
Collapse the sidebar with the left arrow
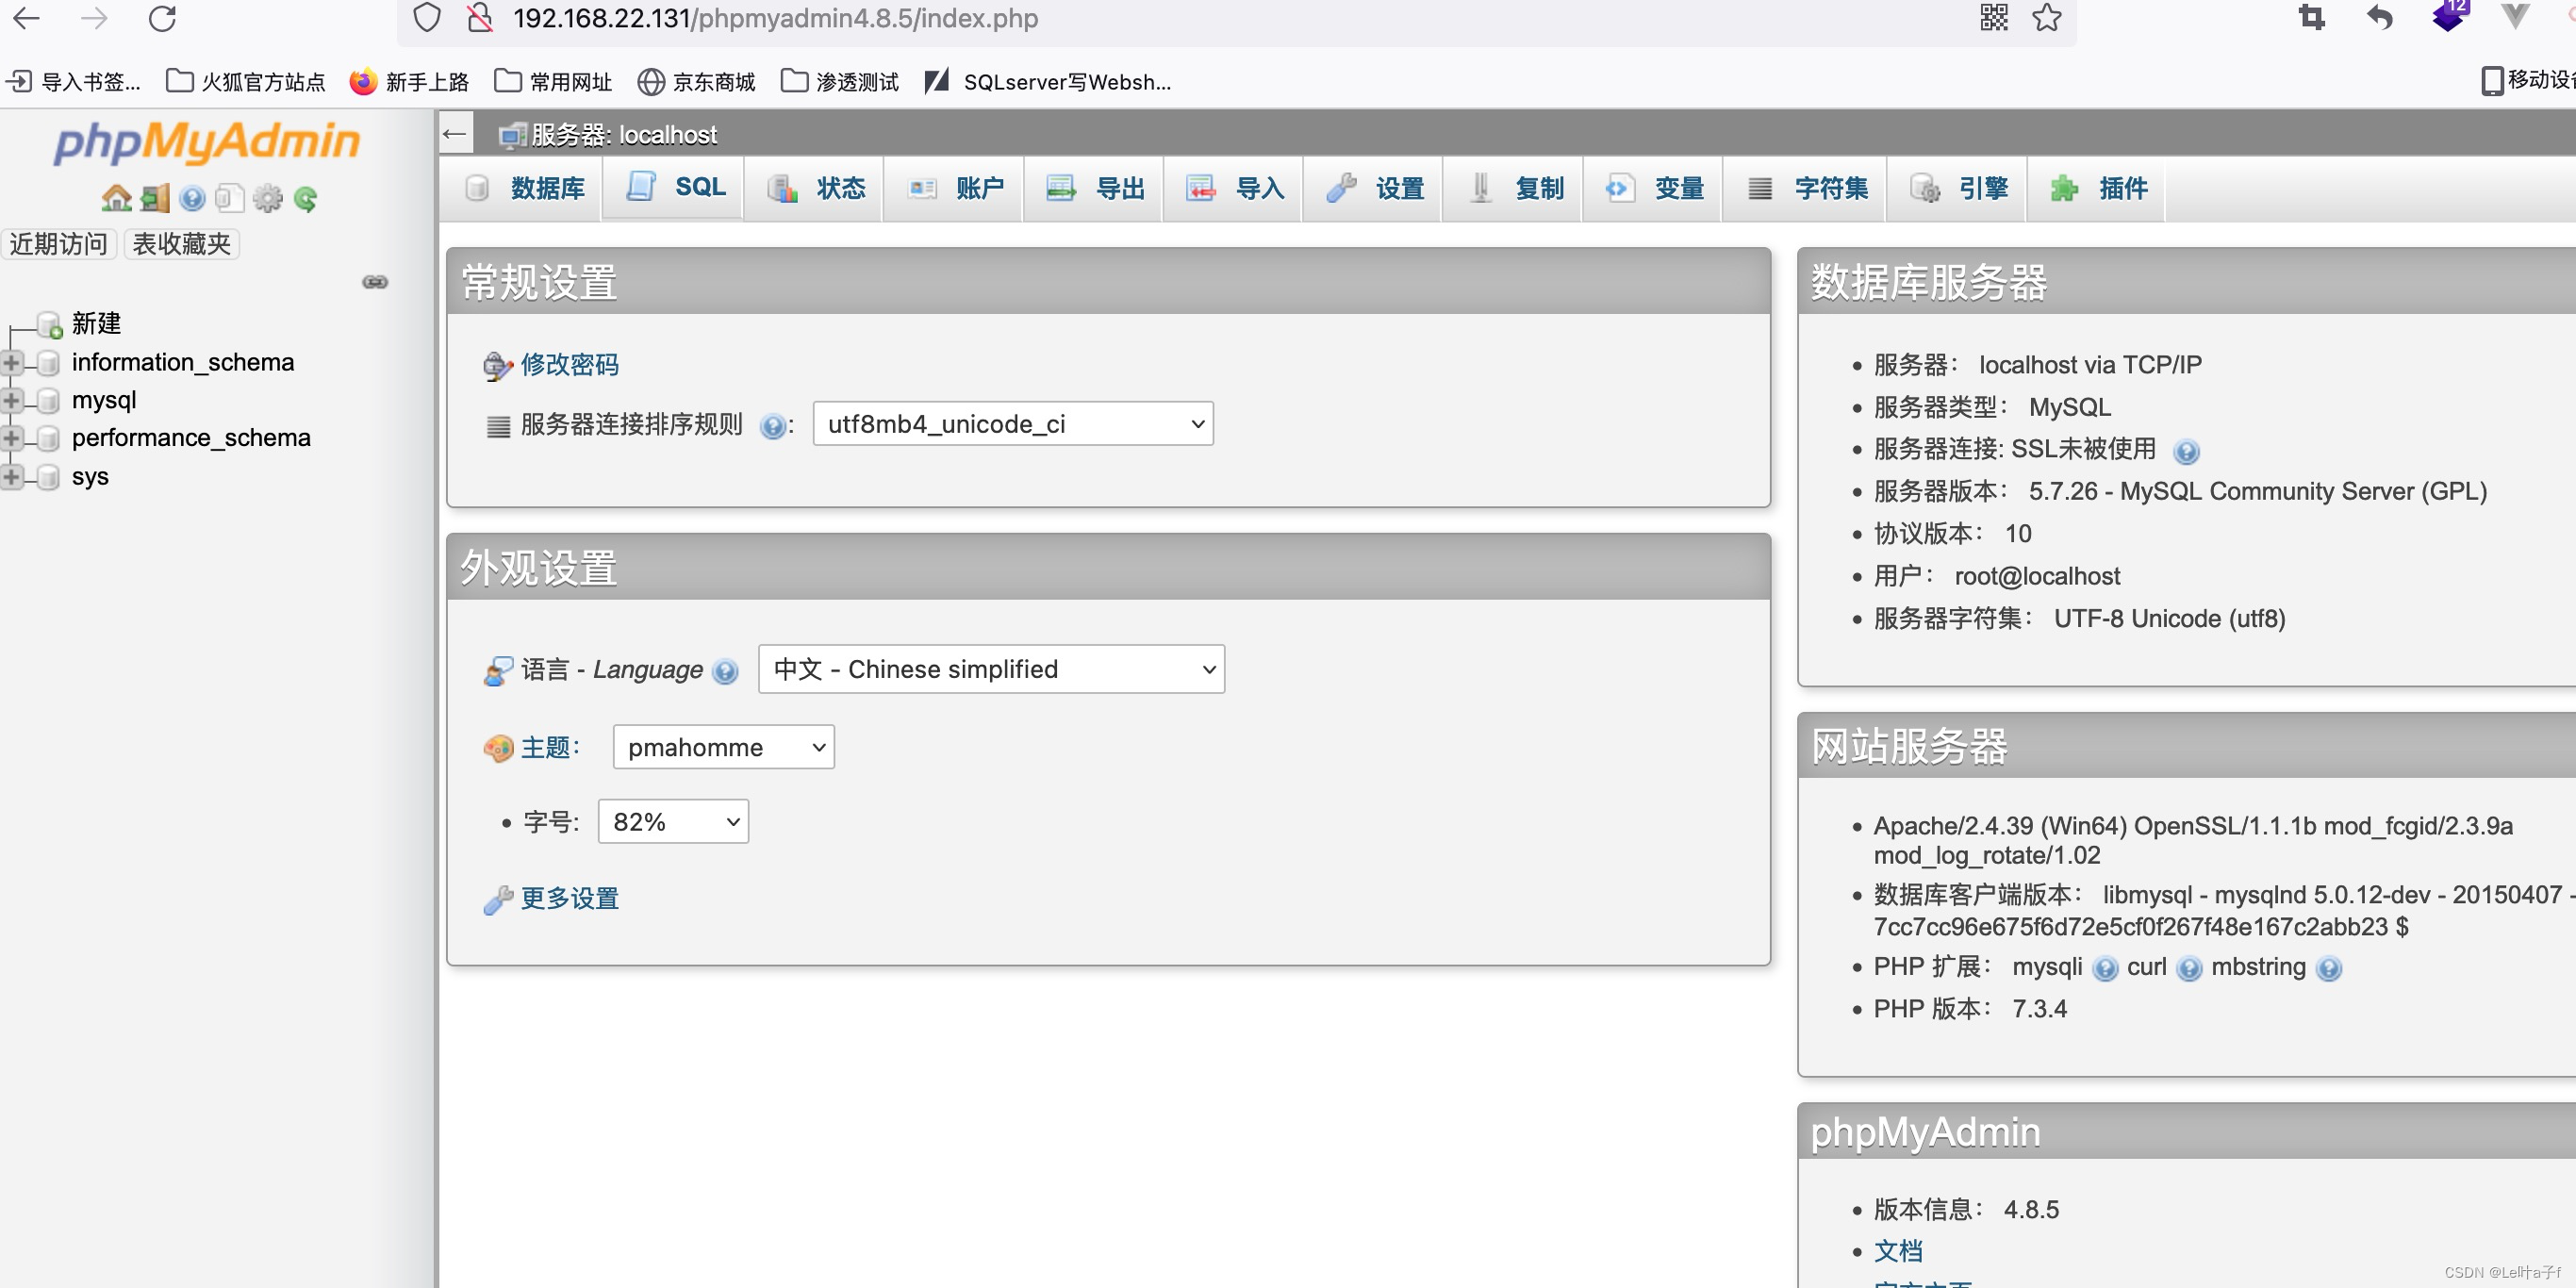(455, 134)
